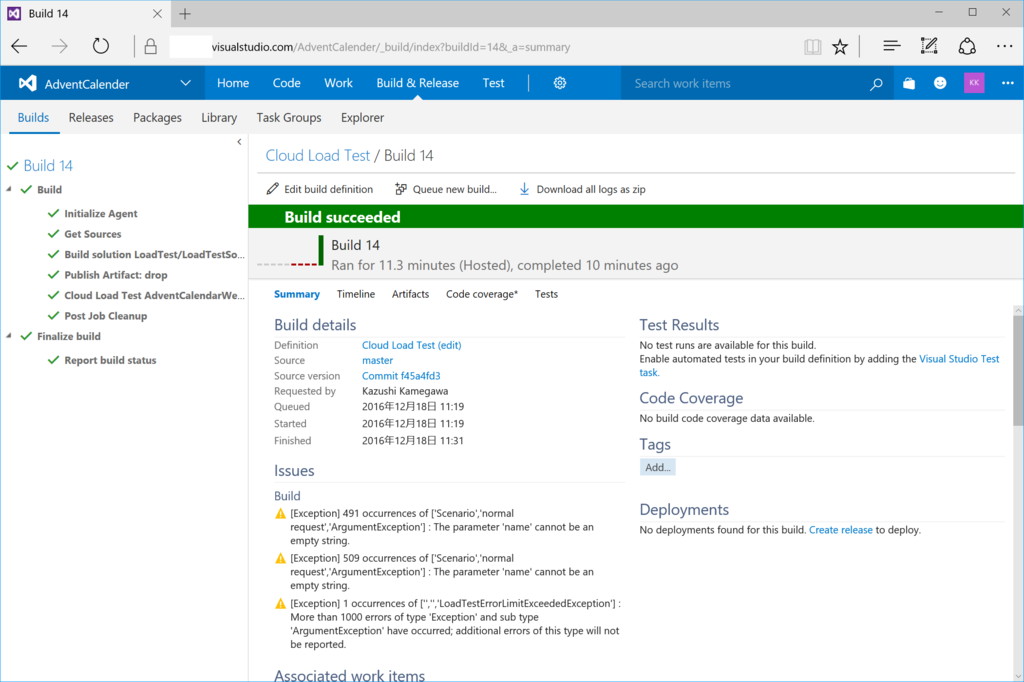Screen dimensions: 1024x682
Task: Switch to the Artifacts tab
Action: pyautogui.click(x=410, y=294)
